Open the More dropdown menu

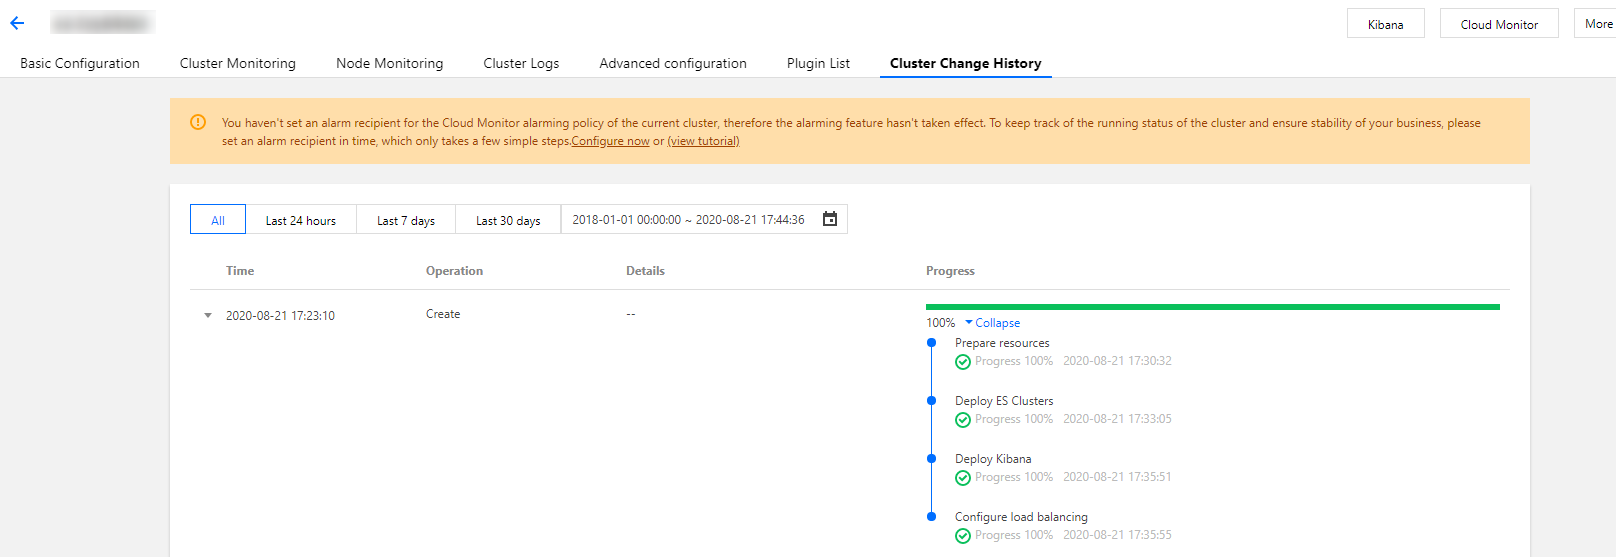[1597, 24]
